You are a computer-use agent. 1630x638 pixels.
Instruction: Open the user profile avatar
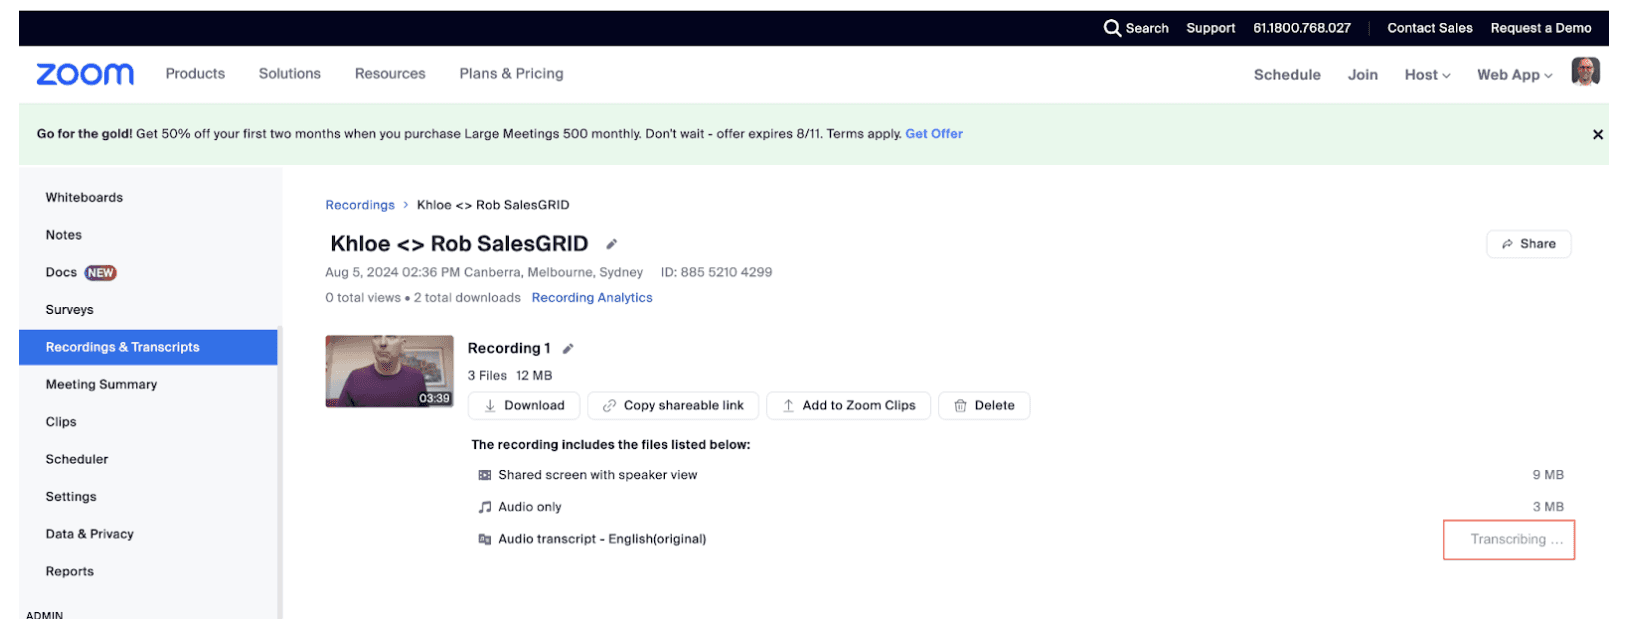click(x=1585, y=72)
